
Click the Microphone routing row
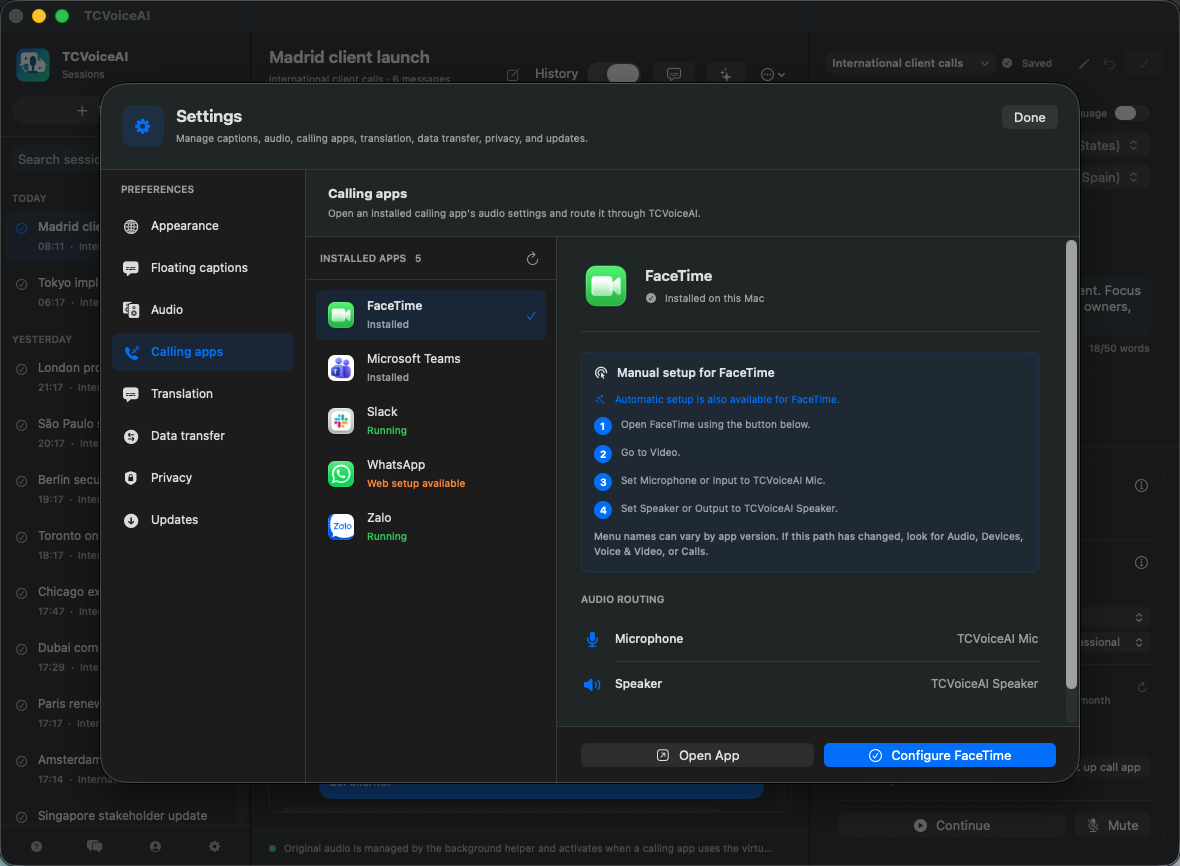pos(810,639)
